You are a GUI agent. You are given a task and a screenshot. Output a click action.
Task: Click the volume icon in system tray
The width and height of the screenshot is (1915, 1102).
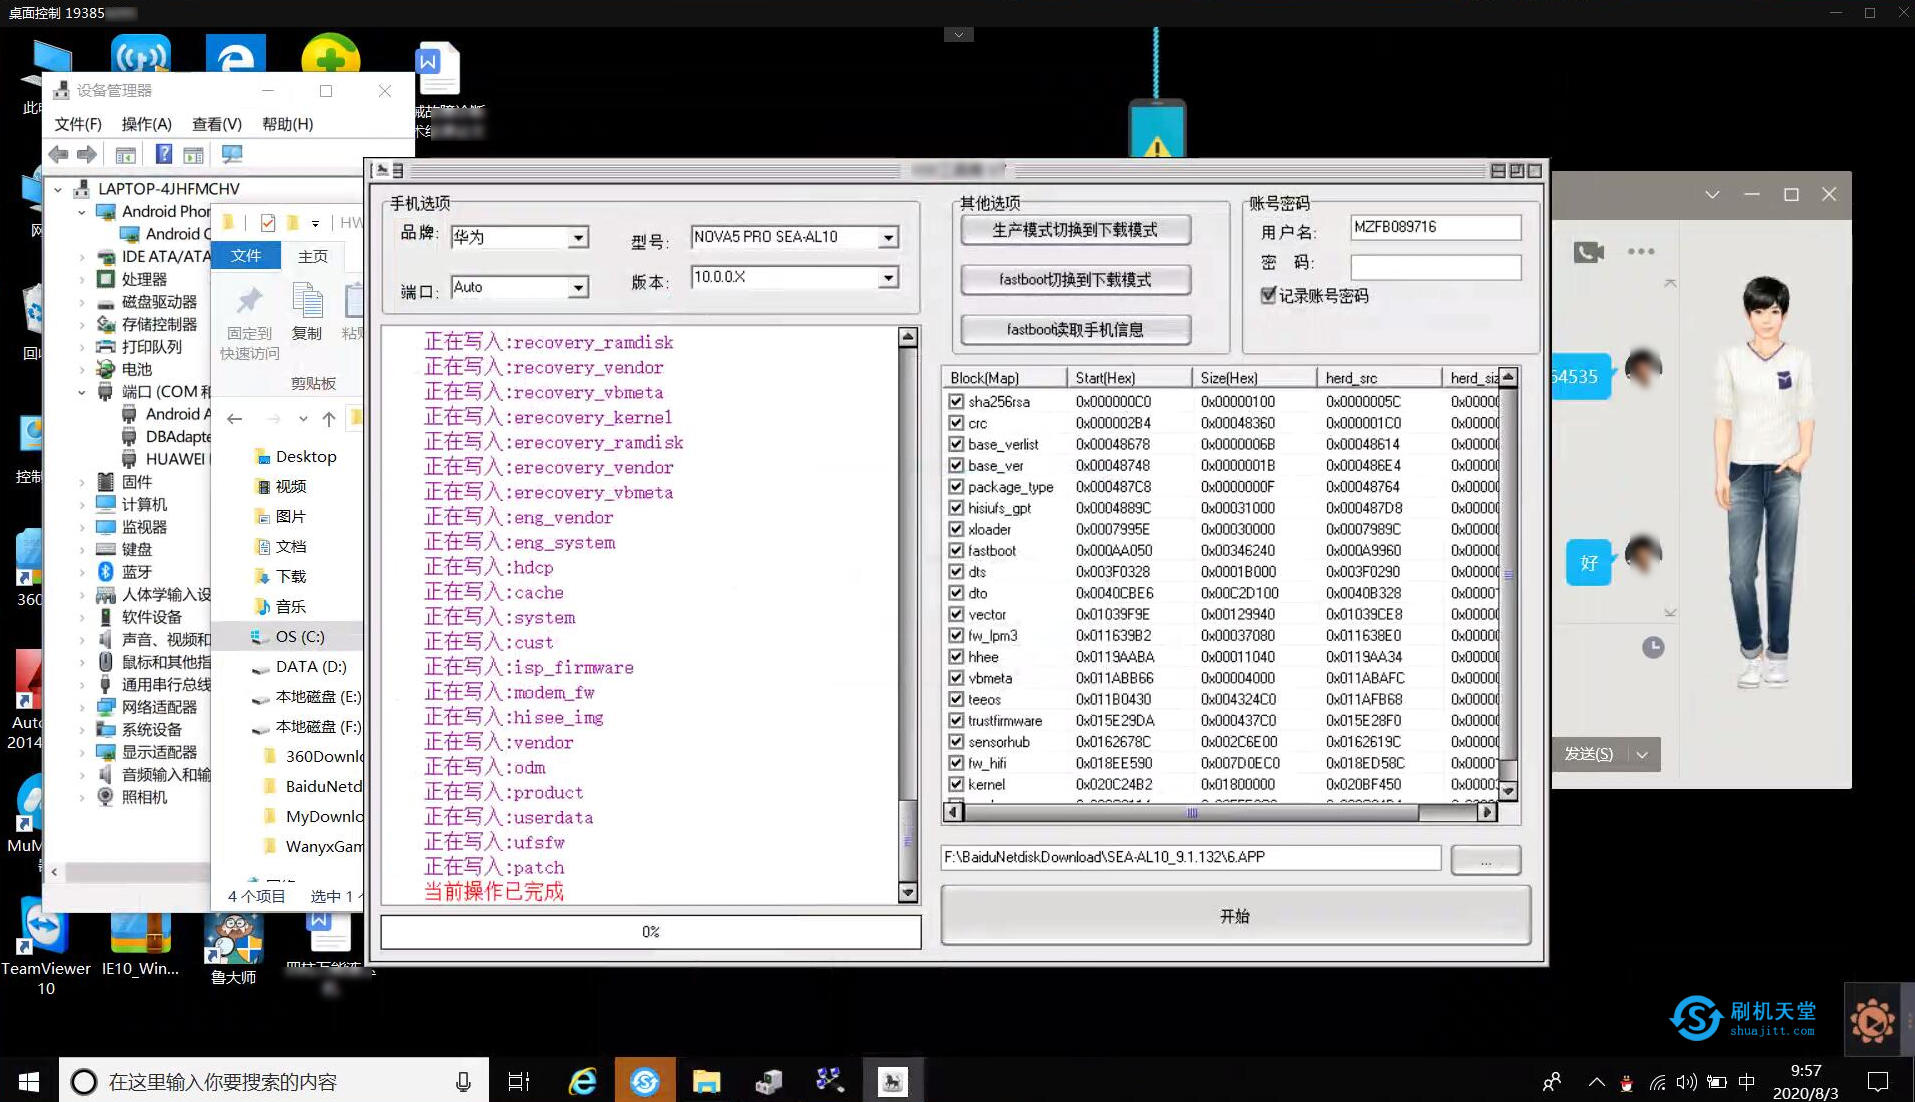point(1687,1082)
